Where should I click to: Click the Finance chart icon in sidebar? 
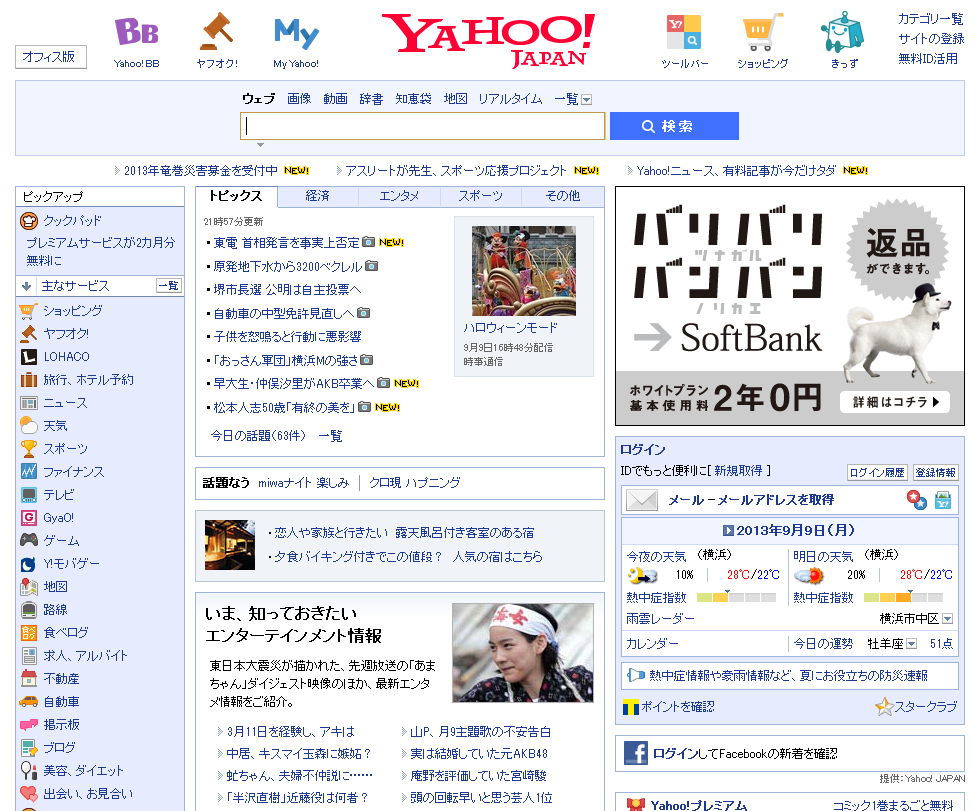click(29, 471)
